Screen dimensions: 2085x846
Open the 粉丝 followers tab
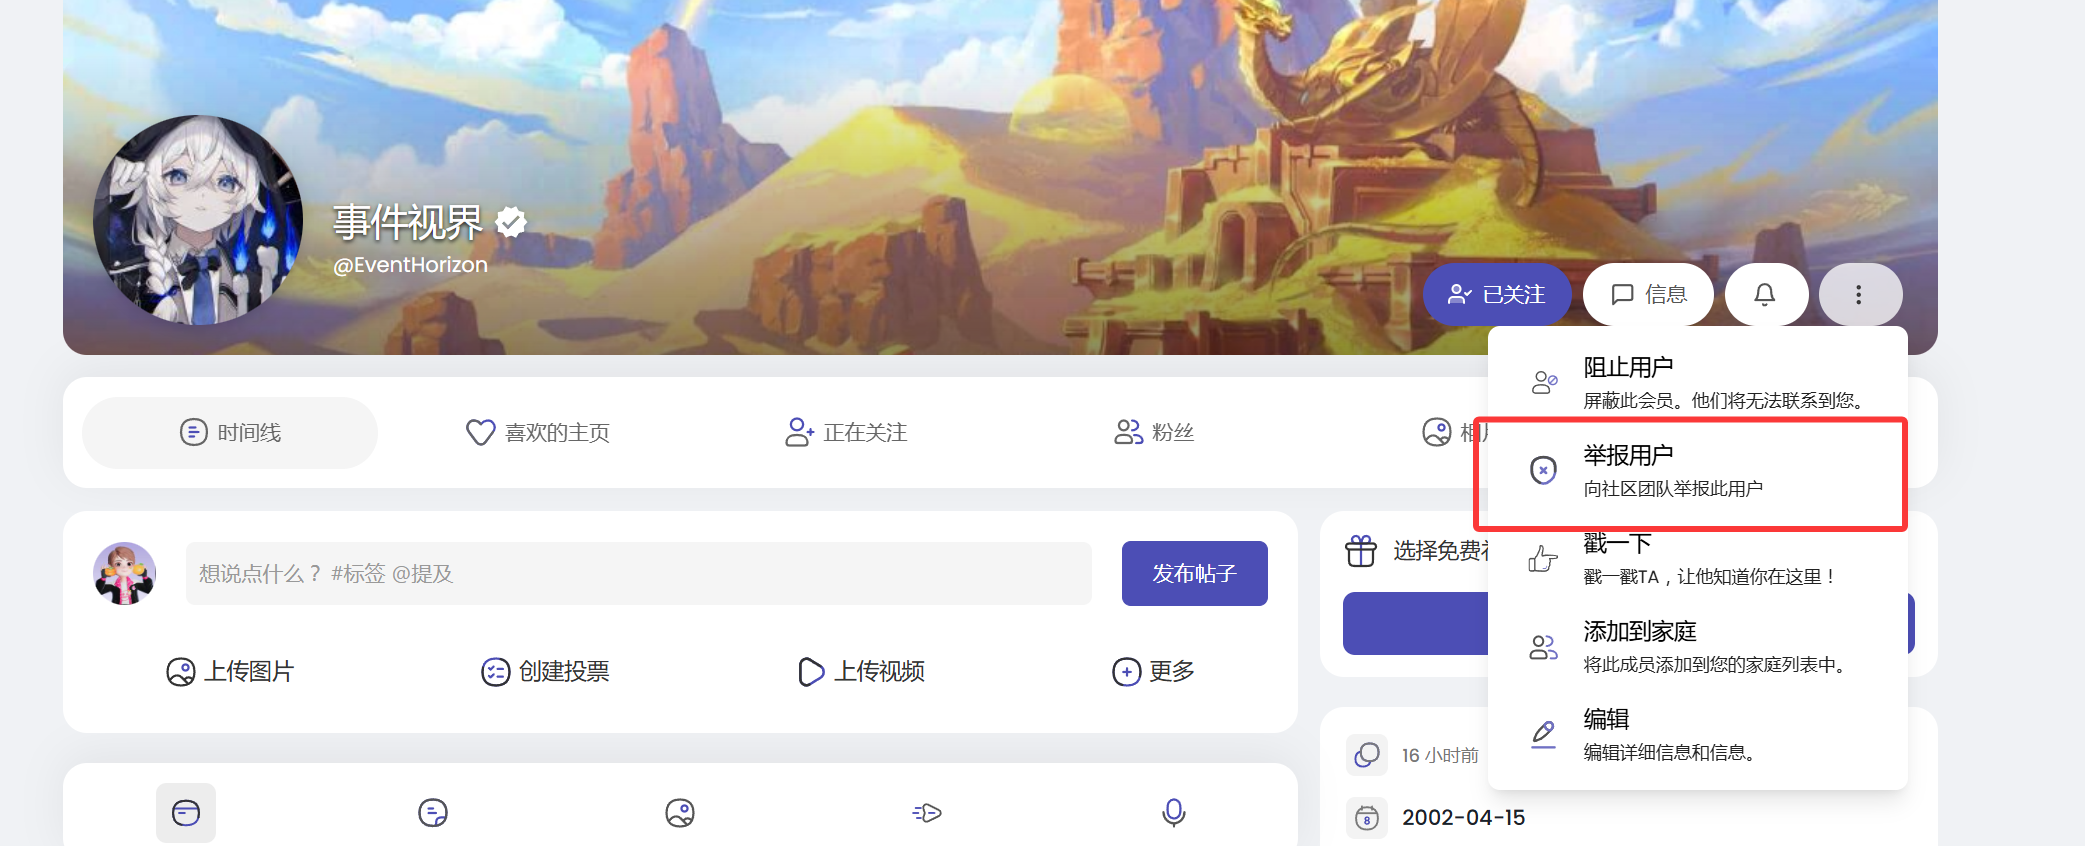[1154, 432]
